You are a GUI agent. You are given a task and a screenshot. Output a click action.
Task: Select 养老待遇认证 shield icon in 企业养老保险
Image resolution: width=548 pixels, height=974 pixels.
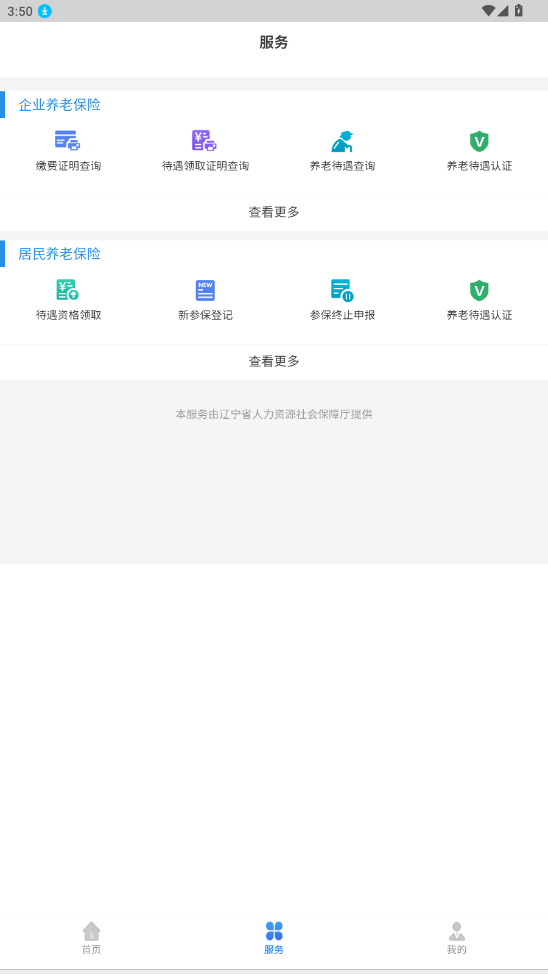tap(478, 142)
